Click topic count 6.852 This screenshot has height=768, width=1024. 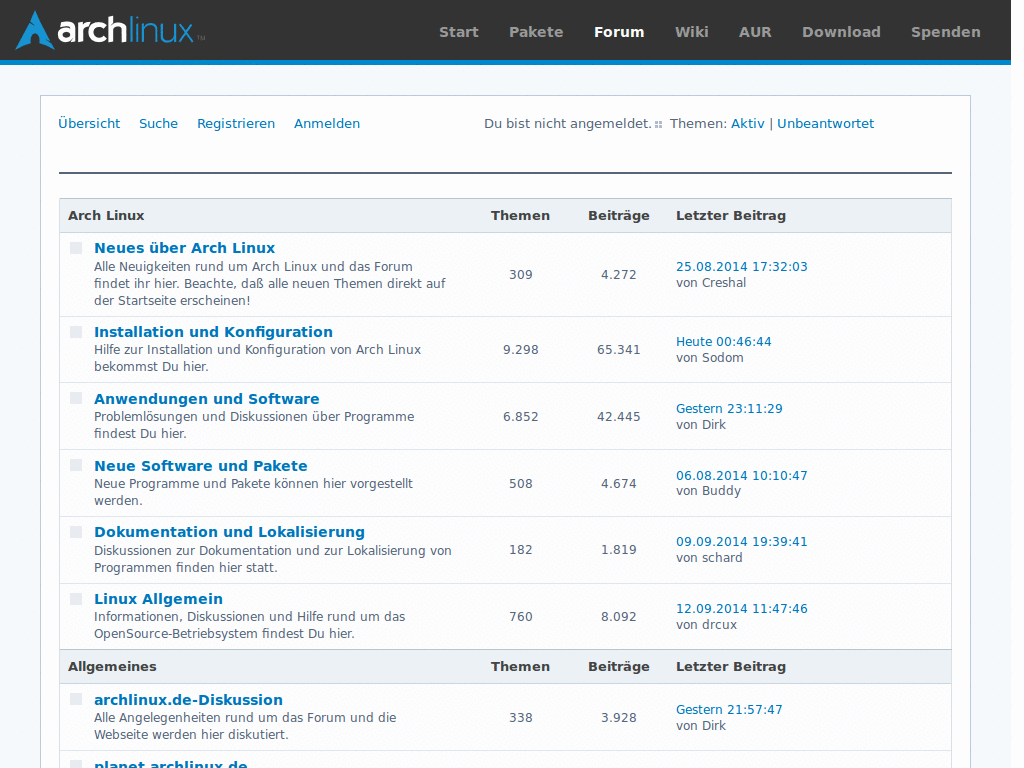[x=520, y=417]
